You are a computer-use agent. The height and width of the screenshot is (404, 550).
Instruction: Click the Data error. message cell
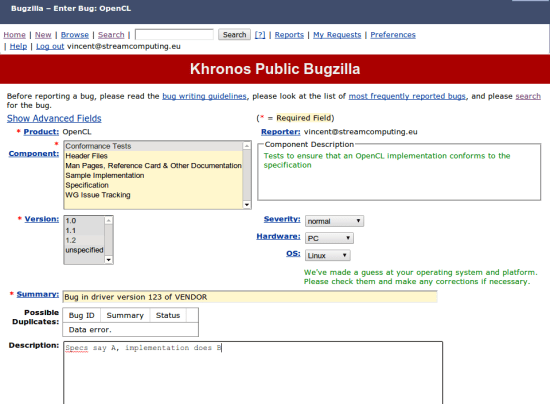[130, 330]
